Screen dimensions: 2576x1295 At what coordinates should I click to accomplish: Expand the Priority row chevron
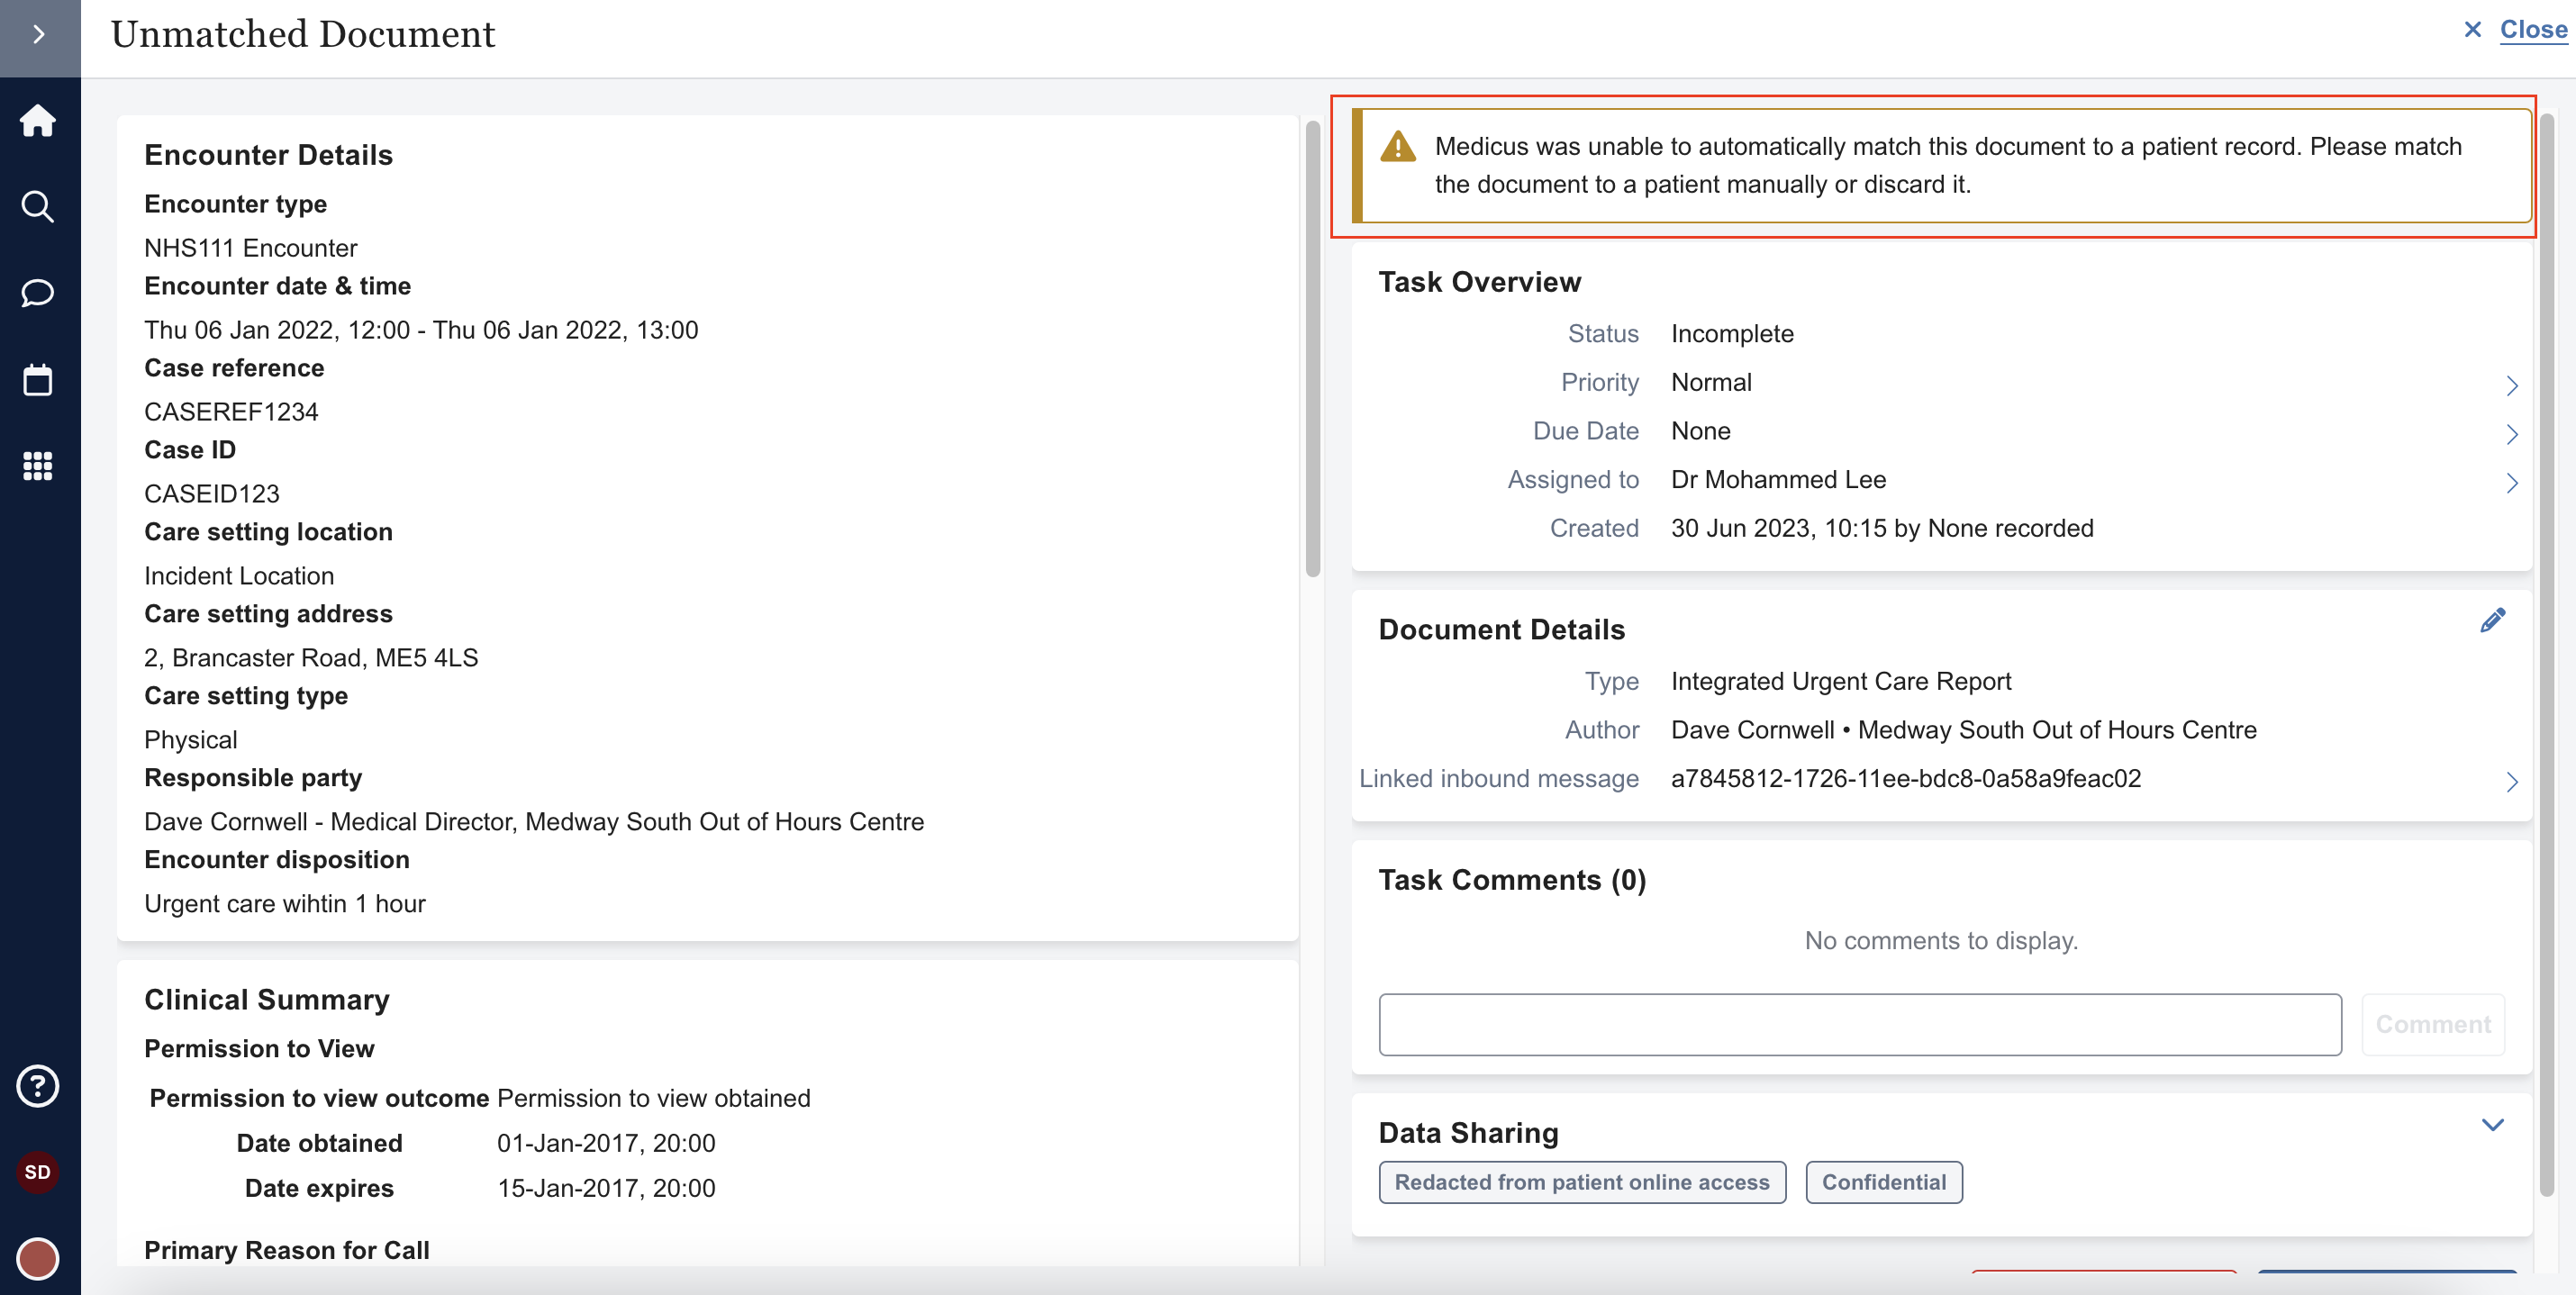pyautogui.click(x=2513, y=385)
